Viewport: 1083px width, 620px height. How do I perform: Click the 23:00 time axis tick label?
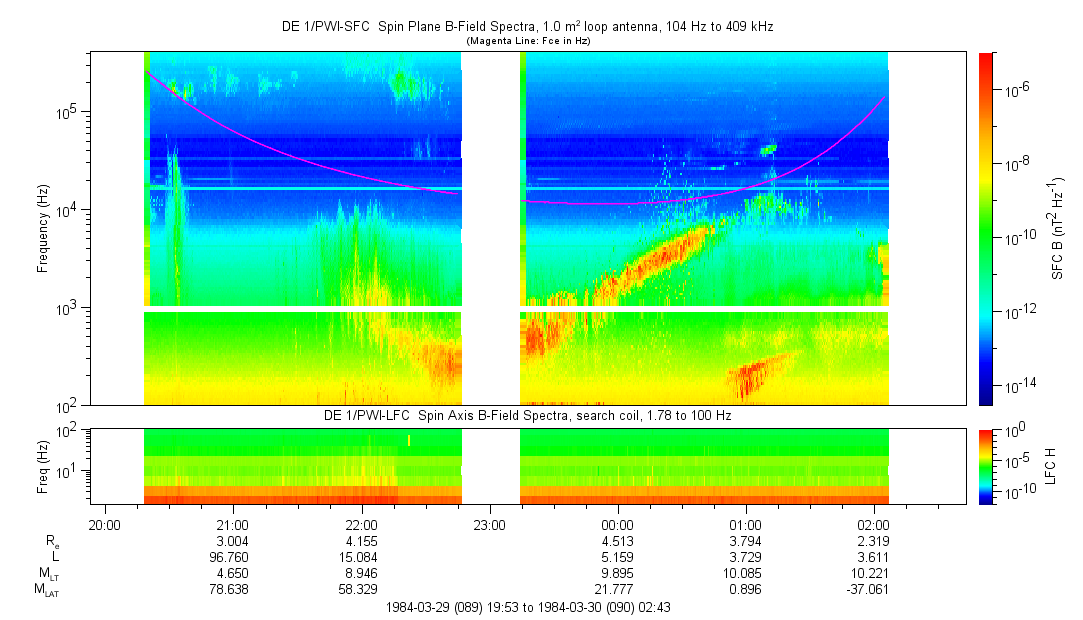point(489,524)
